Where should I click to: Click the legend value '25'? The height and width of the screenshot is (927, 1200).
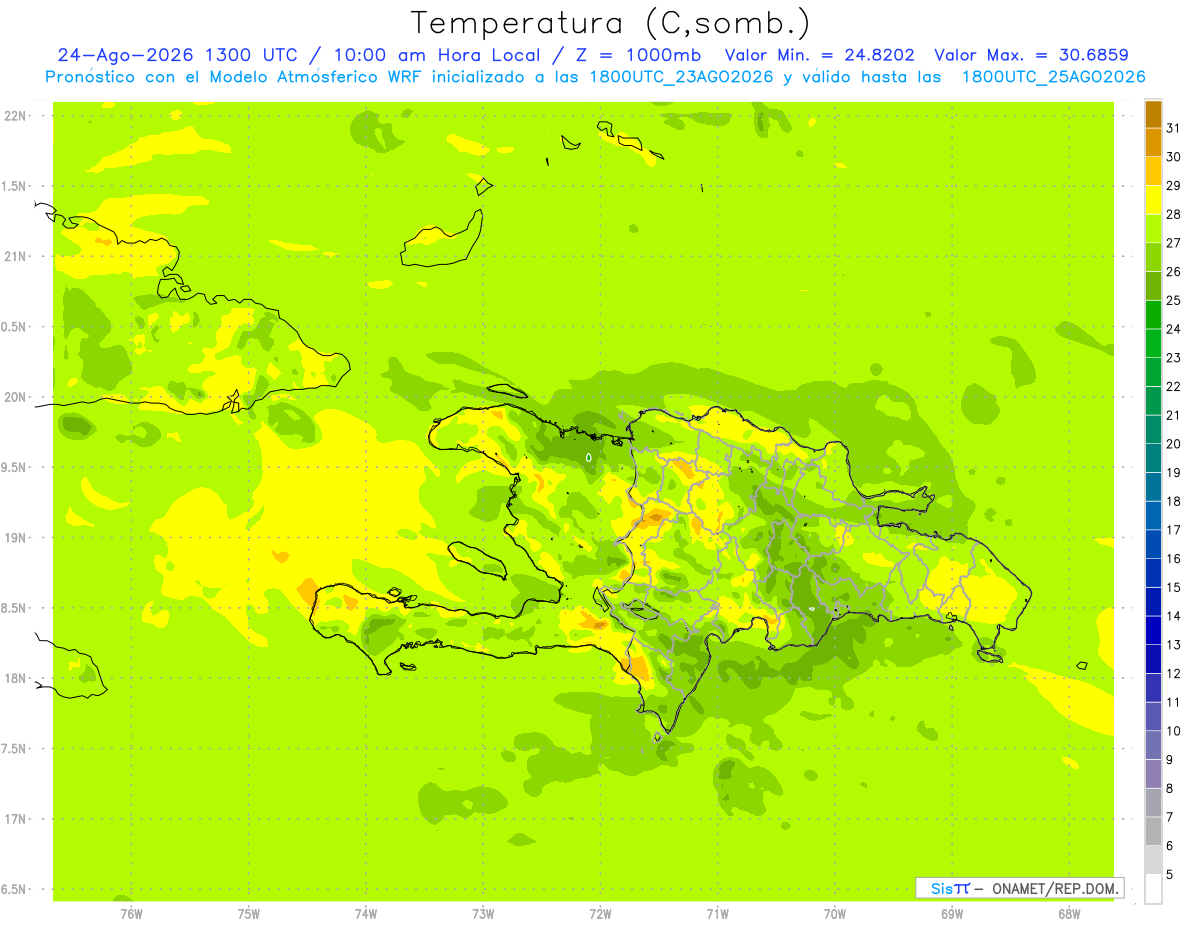1174,300
